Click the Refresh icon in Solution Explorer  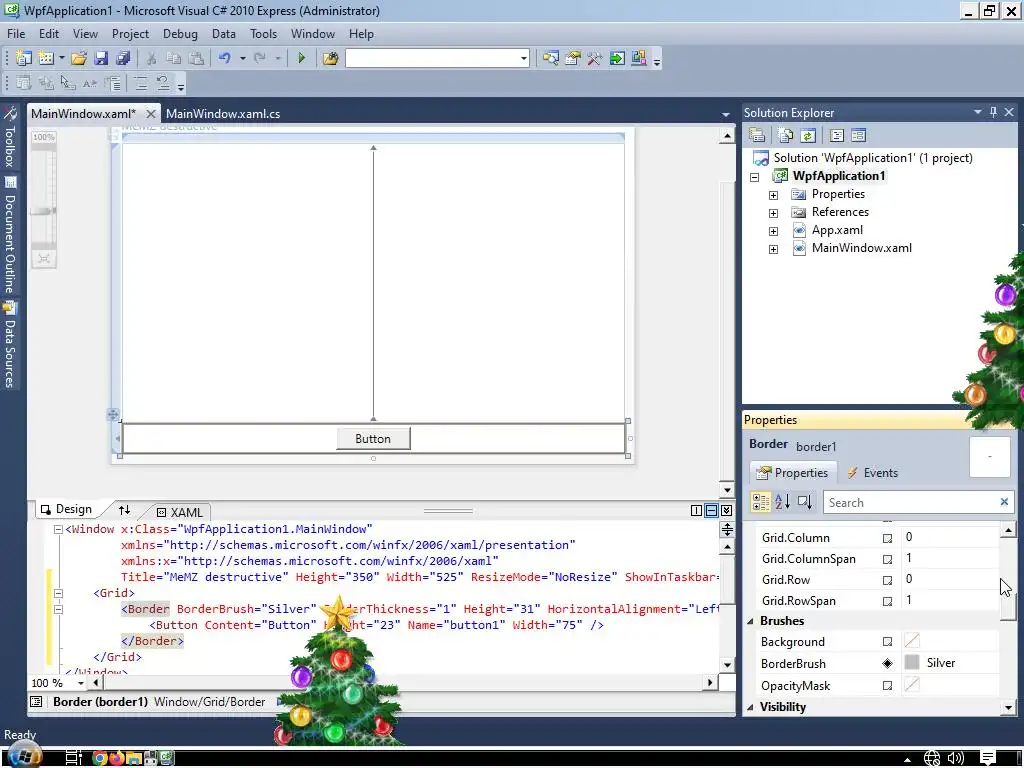[x=808, y=135]
